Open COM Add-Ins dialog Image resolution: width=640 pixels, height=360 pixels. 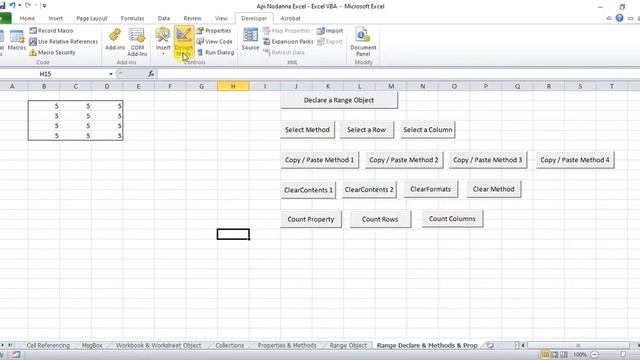[137, 42]
